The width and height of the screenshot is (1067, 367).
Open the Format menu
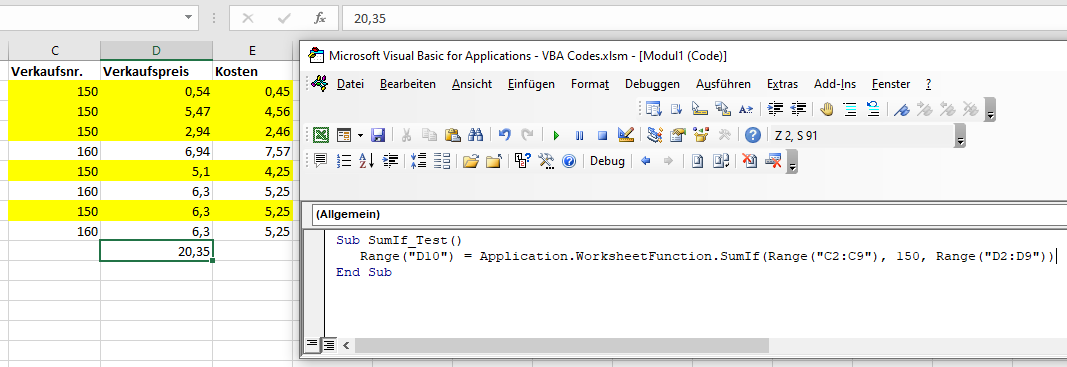(x=589, y=84)
